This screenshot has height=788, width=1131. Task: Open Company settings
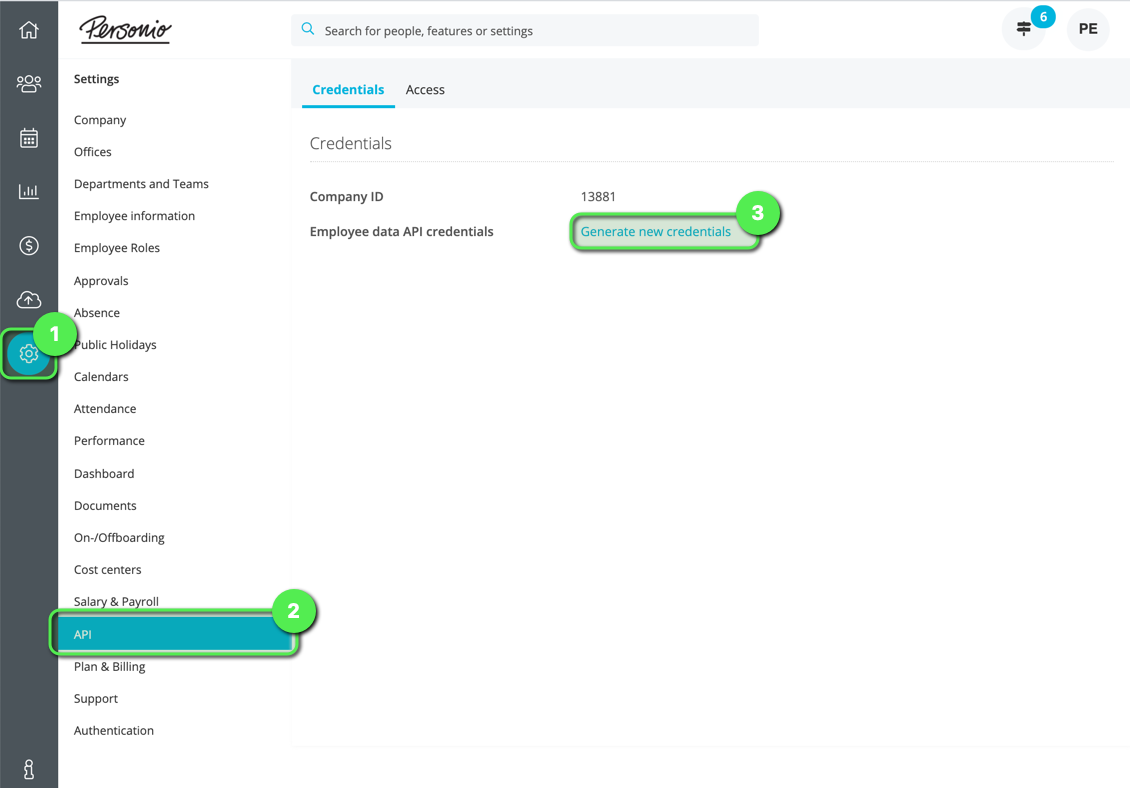click(100, 120)
